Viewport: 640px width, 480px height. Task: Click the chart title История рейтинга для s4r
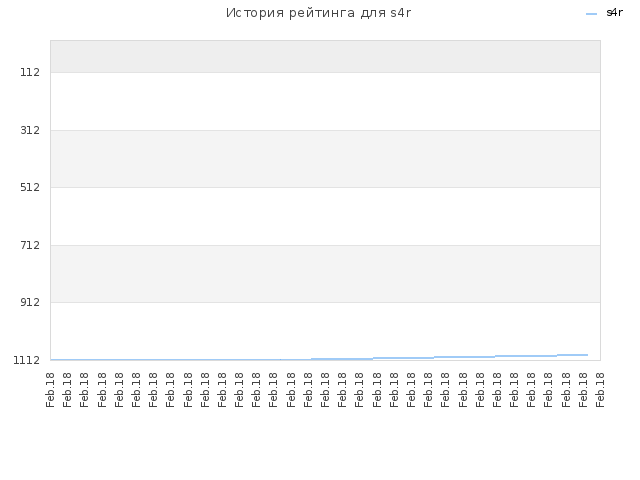tap(318, 13)
